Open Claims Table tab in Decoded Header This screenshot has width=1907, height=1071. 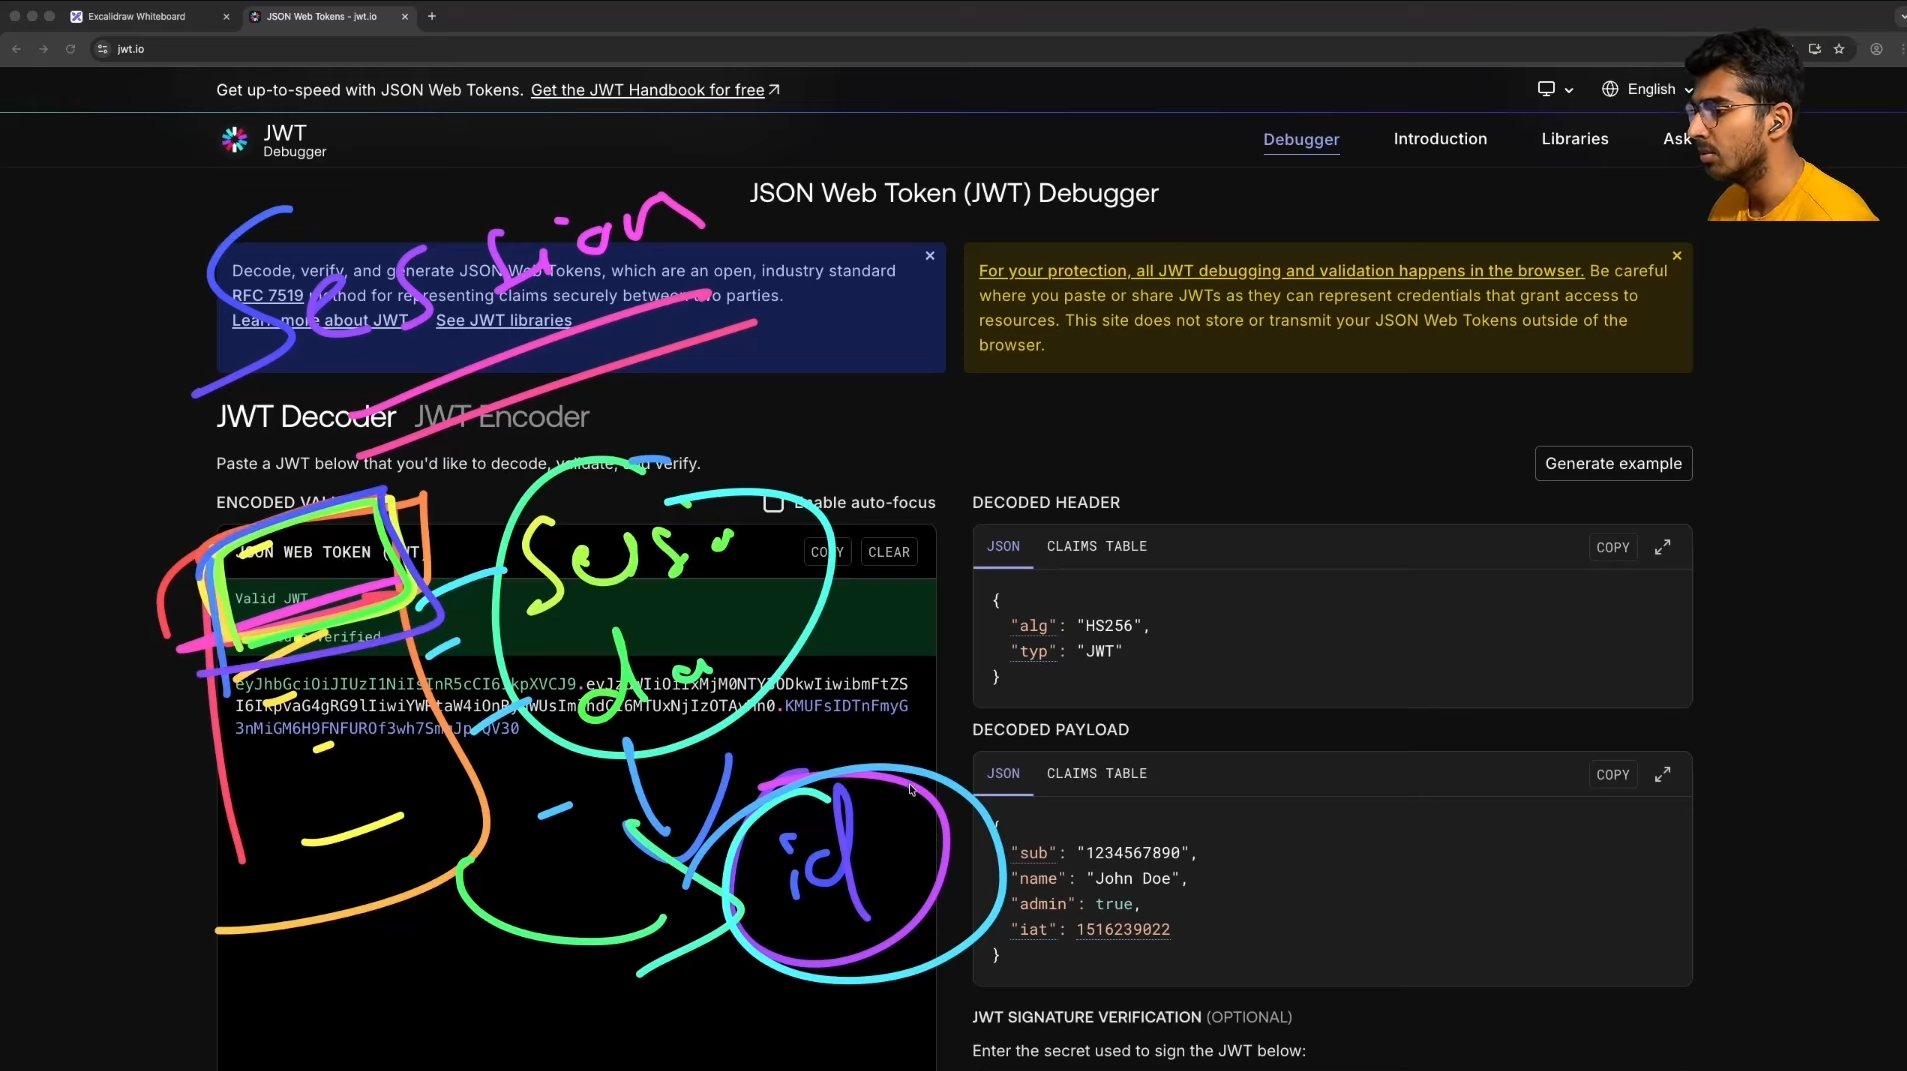(x=1096, y=547)
